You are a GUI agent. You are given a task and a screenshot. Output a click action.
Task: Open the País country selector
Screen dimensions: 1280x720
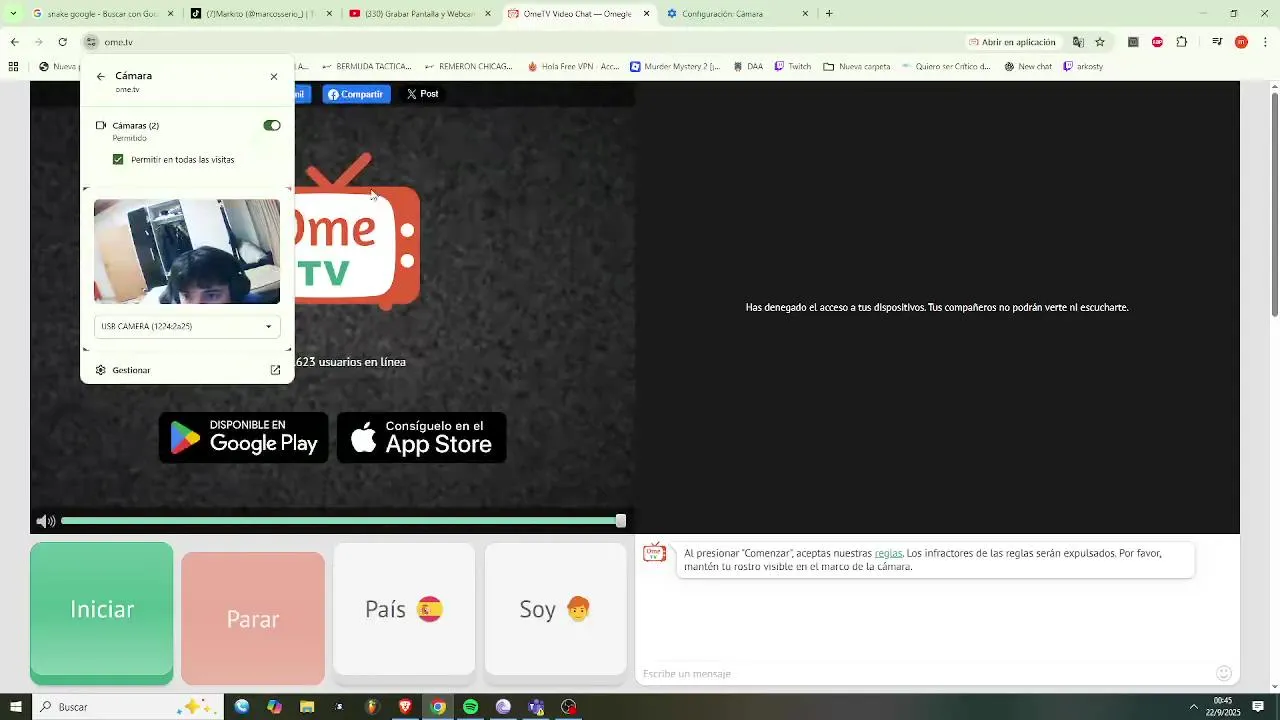[x=404, y=609]
